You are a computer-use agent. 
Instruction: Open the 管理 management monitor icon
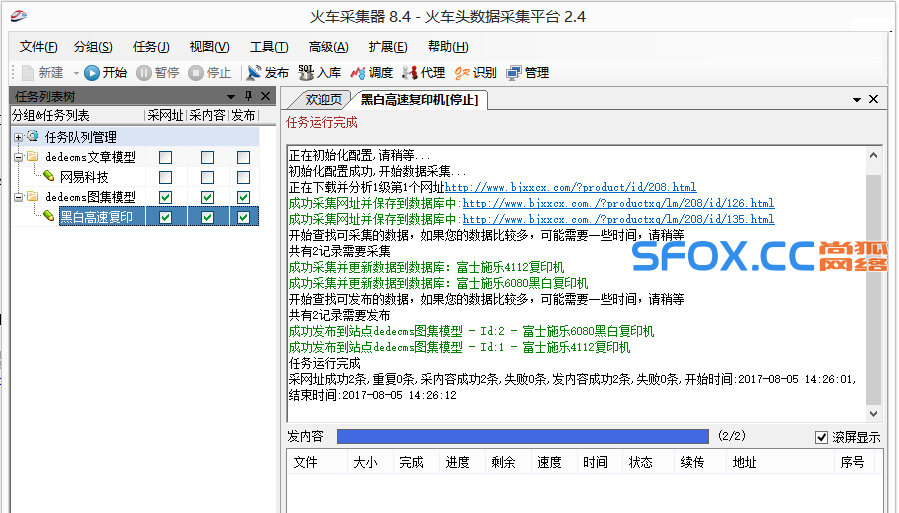pos(514,73)
